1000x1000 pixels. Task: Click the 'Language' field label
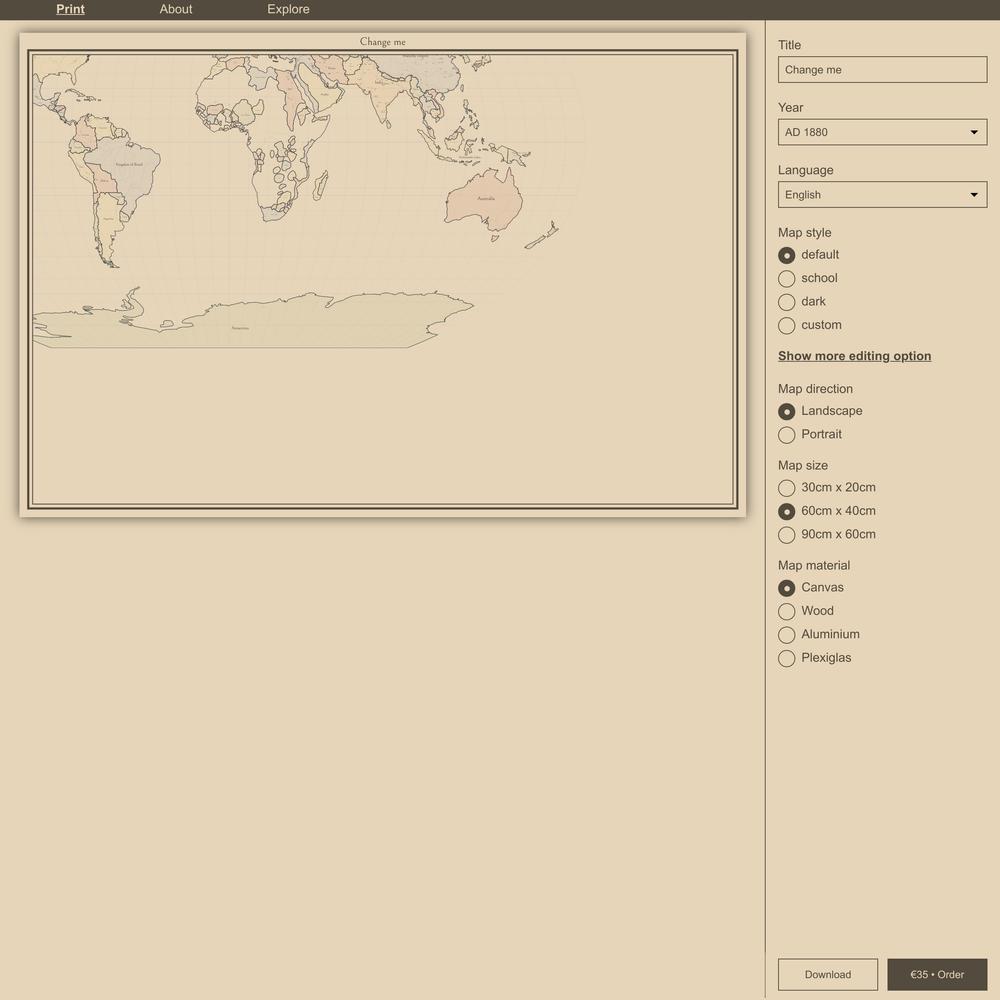(805, 170)
